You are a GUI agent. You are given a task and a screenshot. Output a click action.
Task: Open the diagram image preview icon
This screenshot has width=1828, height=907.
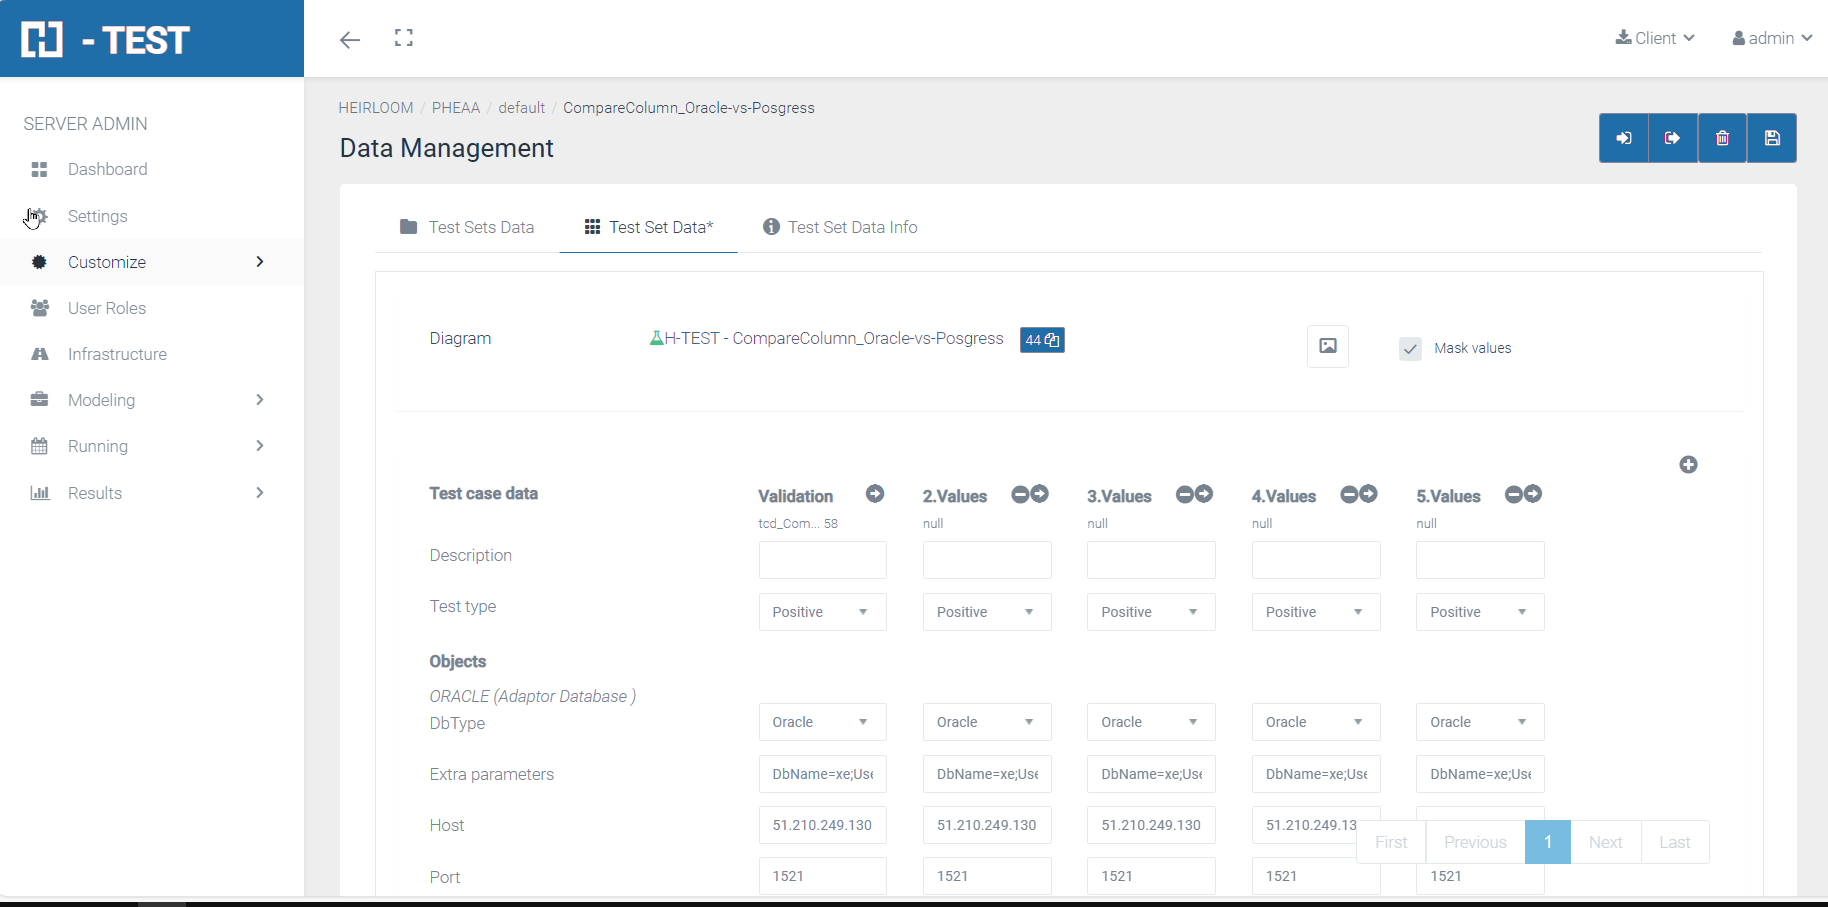point(1327,346)
